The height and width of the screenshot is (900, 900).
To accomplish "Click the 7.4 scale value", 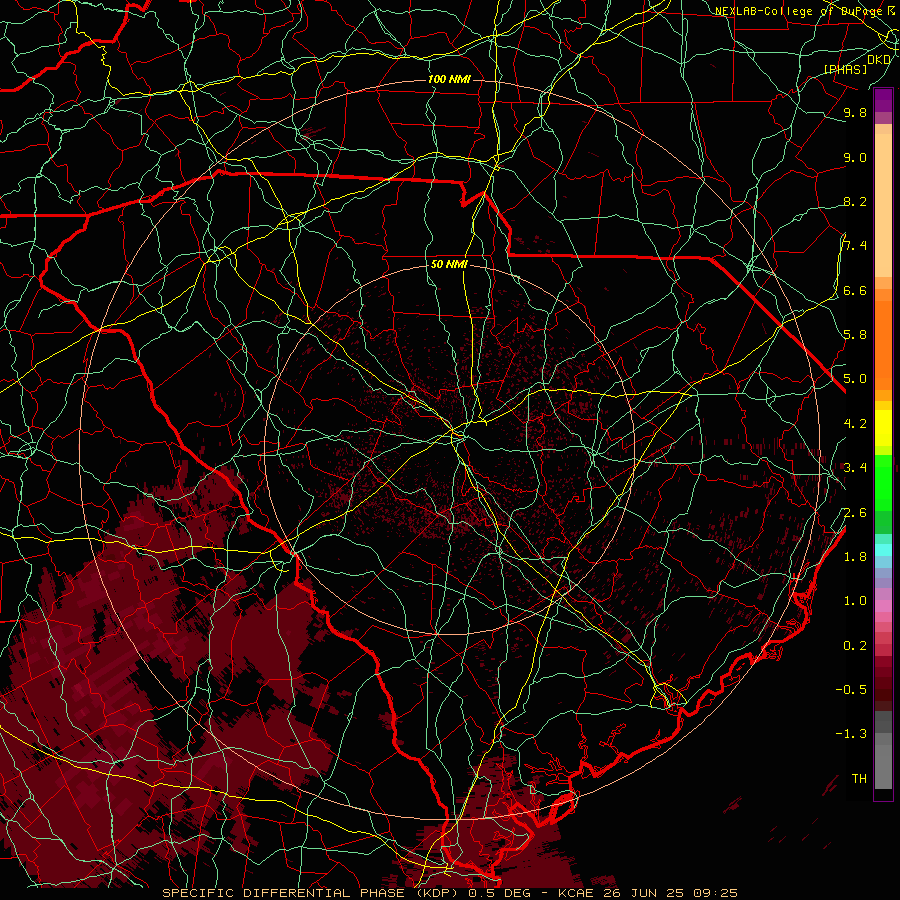I will pyautogui.click(x=855, y=246).
